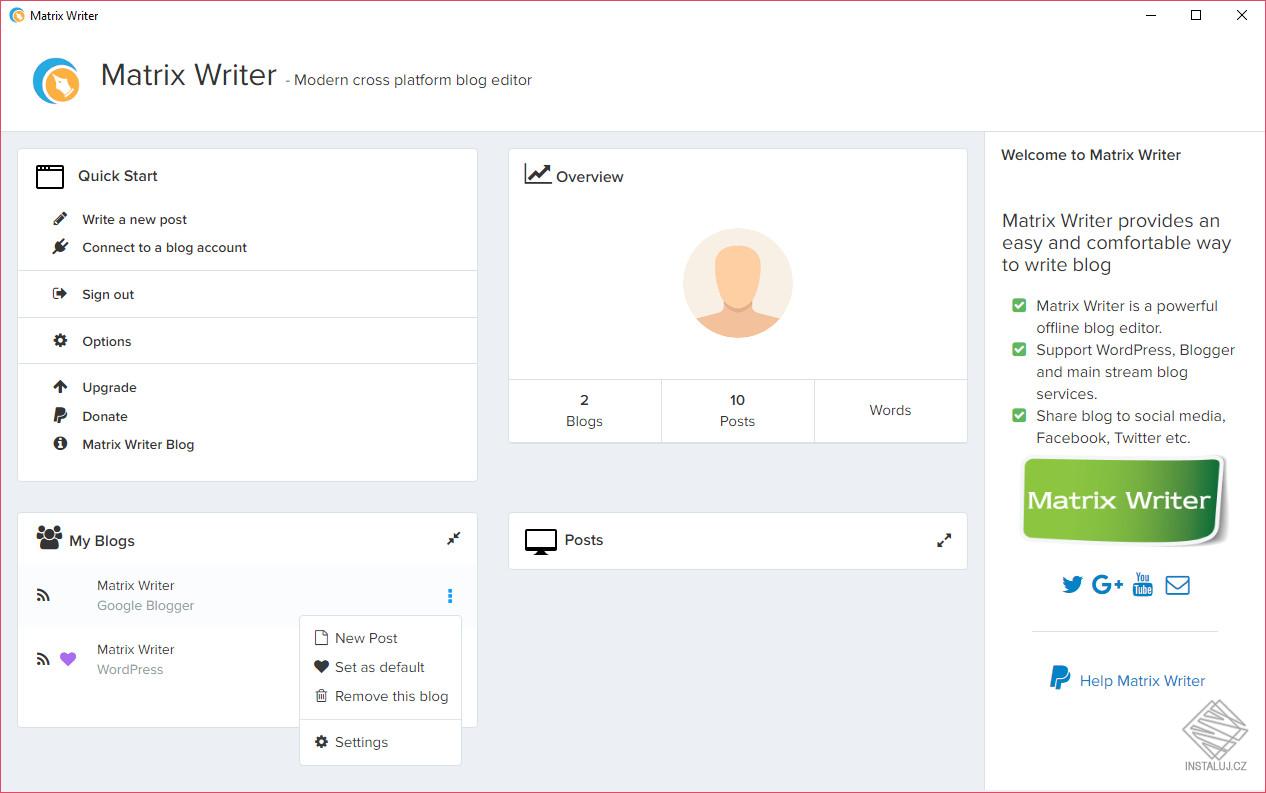Click the Upgrade link
1266x793 pixels.
click(x=109, y=387)
